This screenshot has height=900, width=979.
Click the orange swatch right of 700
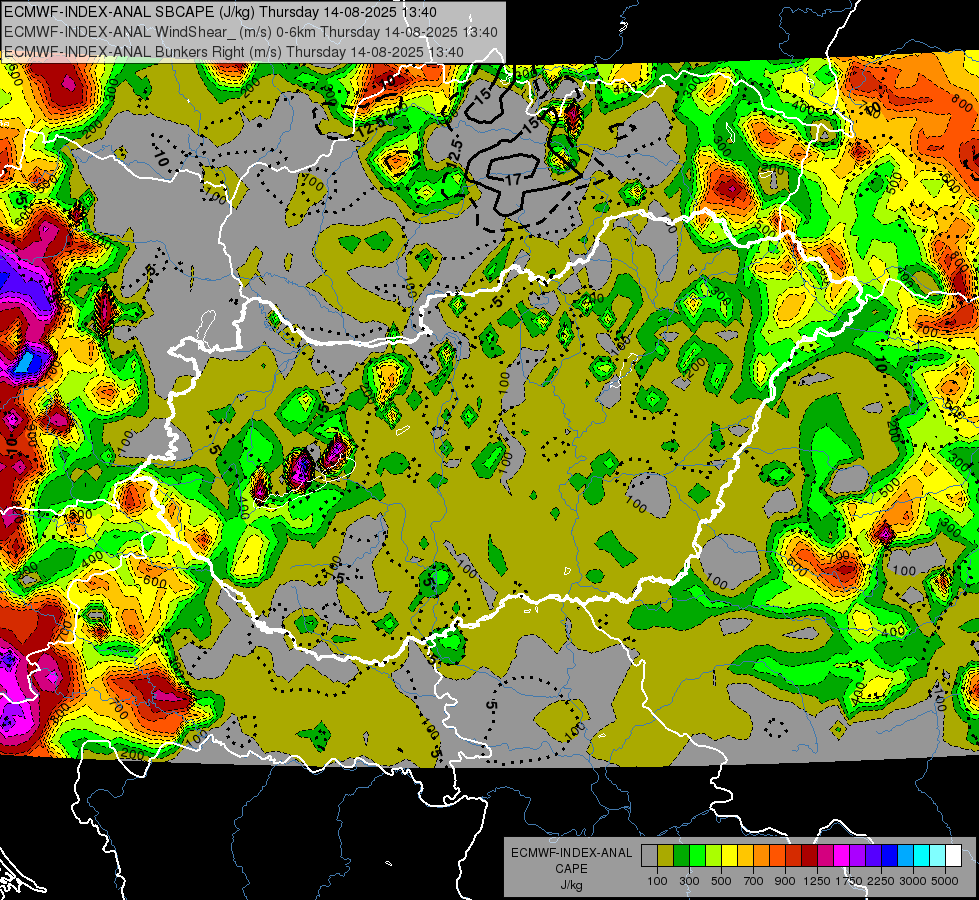[762, 856]
